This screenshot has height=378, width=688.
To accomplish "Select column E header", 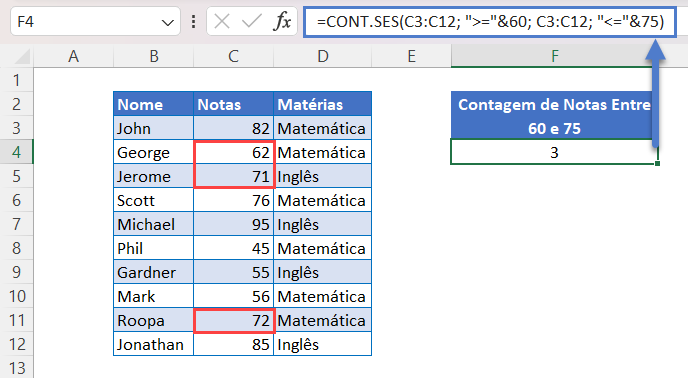I will point(411,56).
